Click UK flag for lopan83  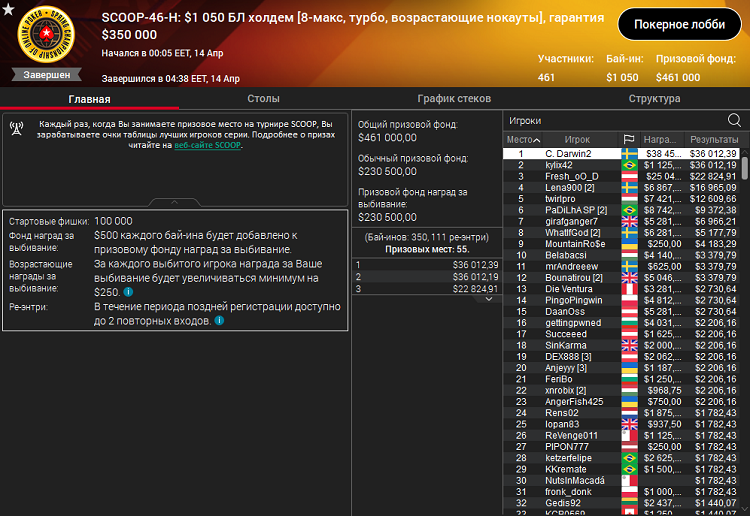629,424
